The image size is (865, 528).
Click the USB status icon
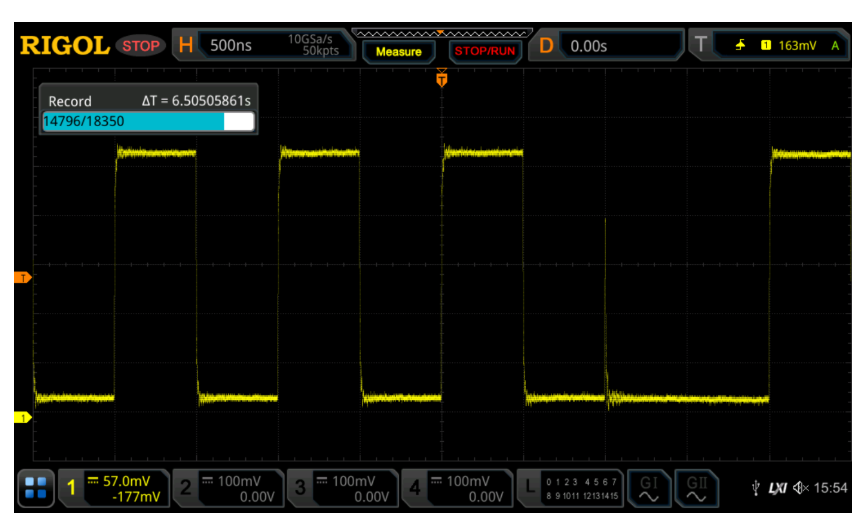(756, 488)
